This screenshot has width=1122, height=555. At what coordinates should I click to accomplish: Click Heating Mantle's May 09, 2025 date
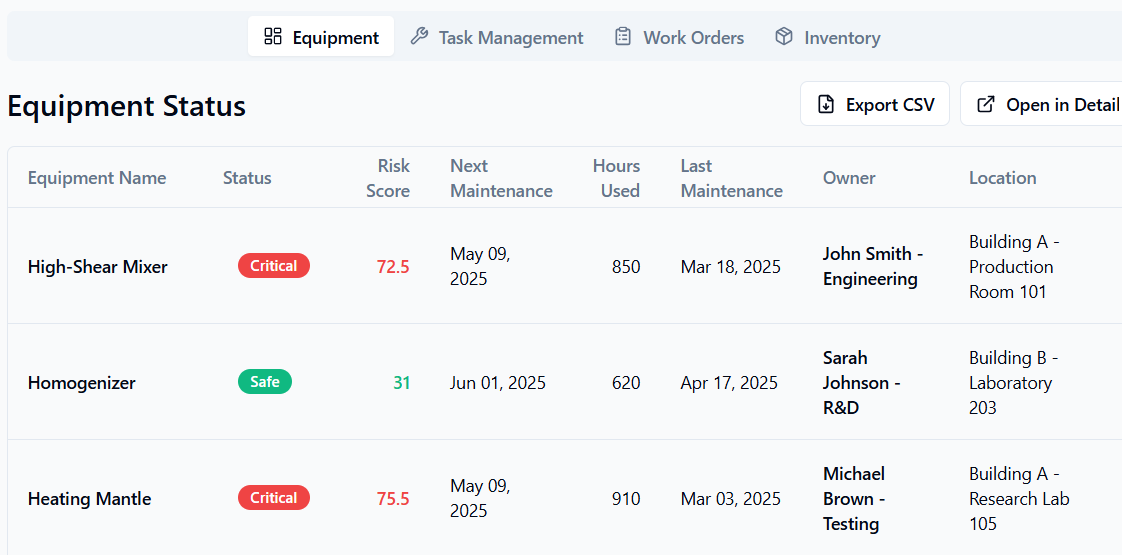coord(480,498)
